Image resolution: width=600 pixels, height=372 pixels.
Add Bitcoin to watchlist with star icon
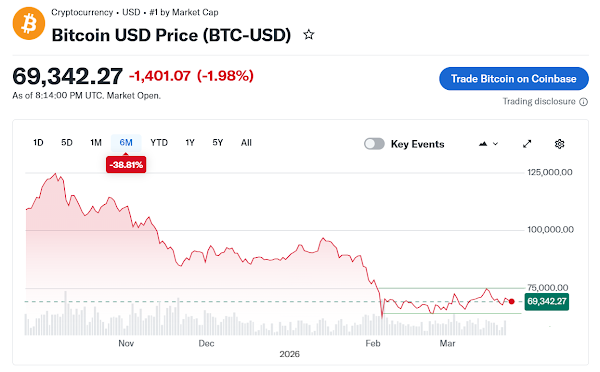[x=309, y=35]
